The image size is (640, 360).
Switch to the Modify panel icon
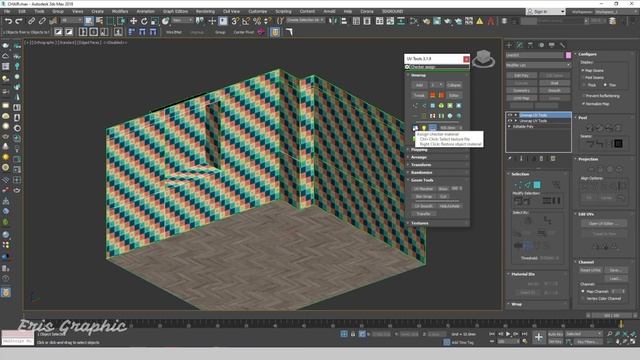pos(520,45)
